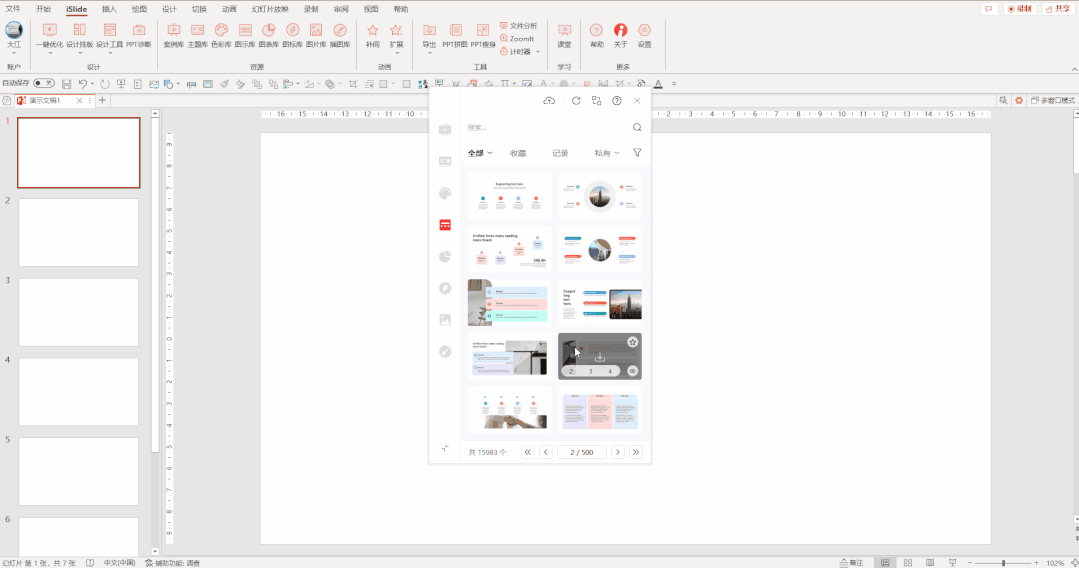Favorite the hovered template with star icon
The height and width of the screenshot is (568, 1079).
point(633,343)
